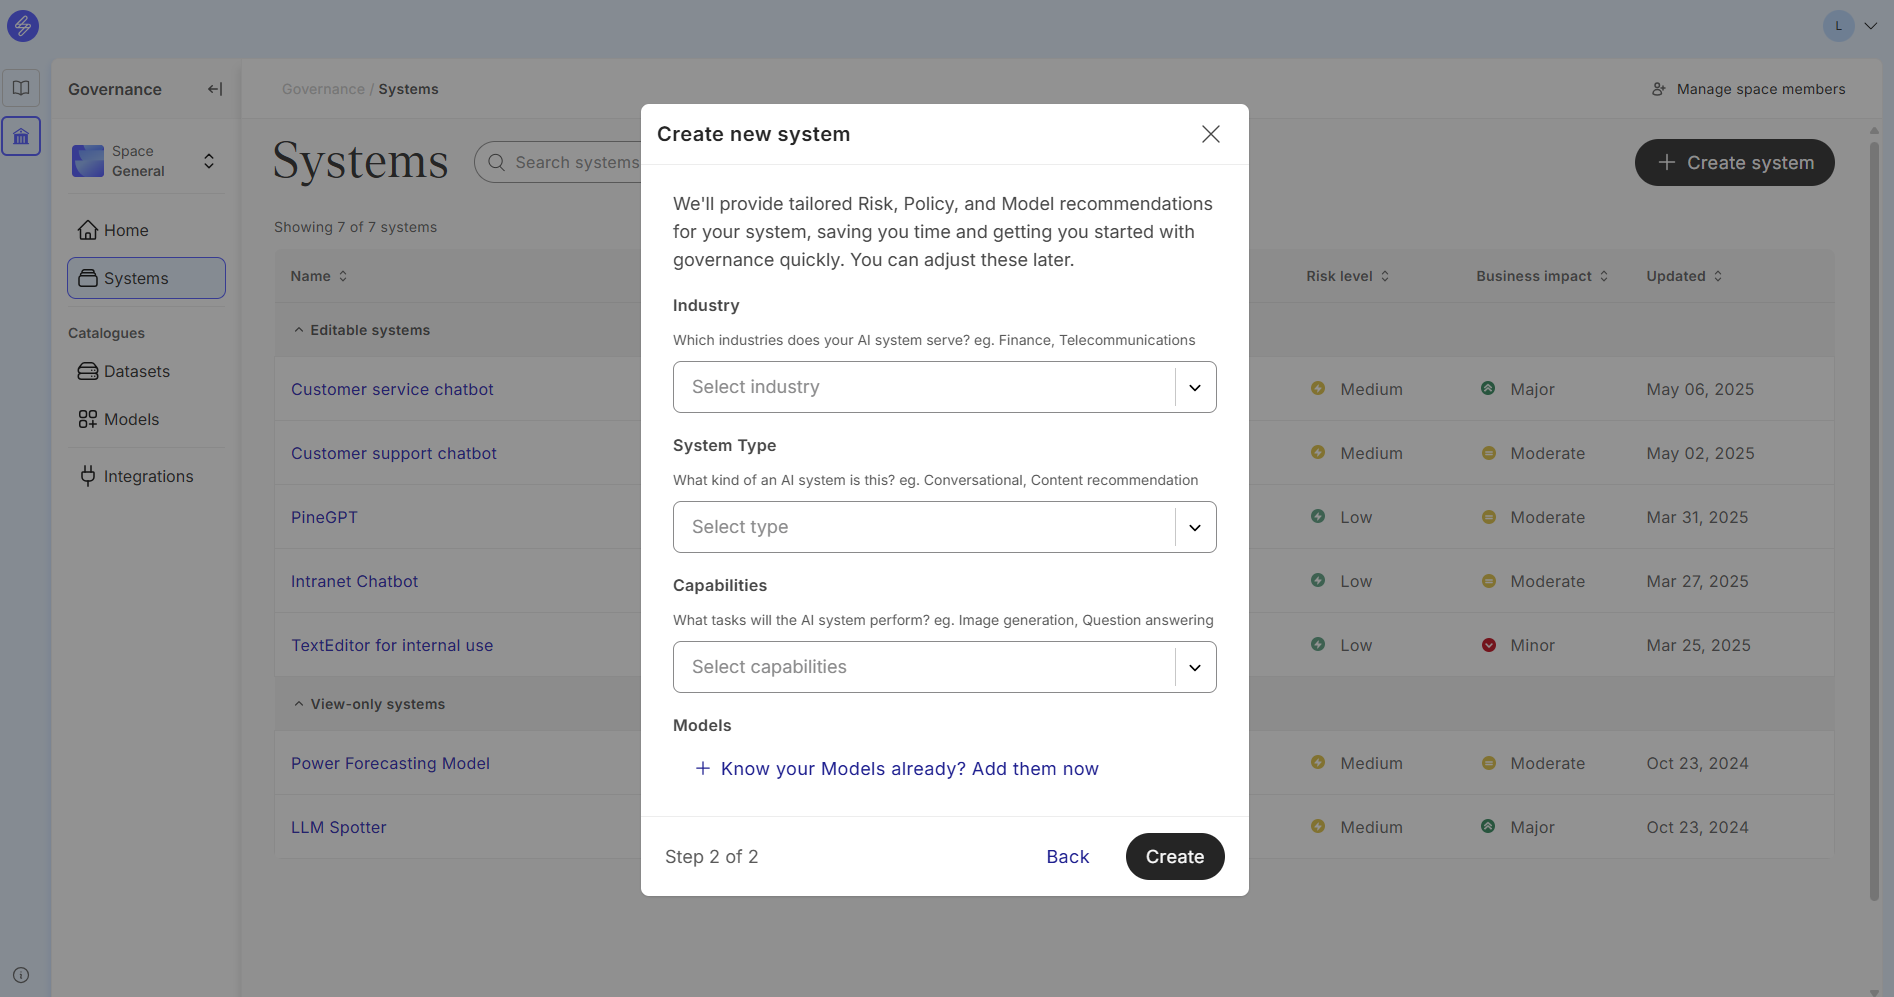Collapse the Editable systems group

tap(299, 330)
